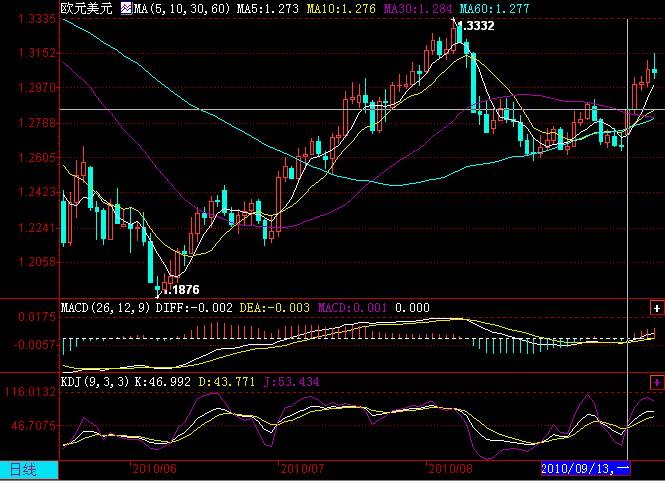
Task: Click the 1.2970 price axis label
Action: click(37, 88)
